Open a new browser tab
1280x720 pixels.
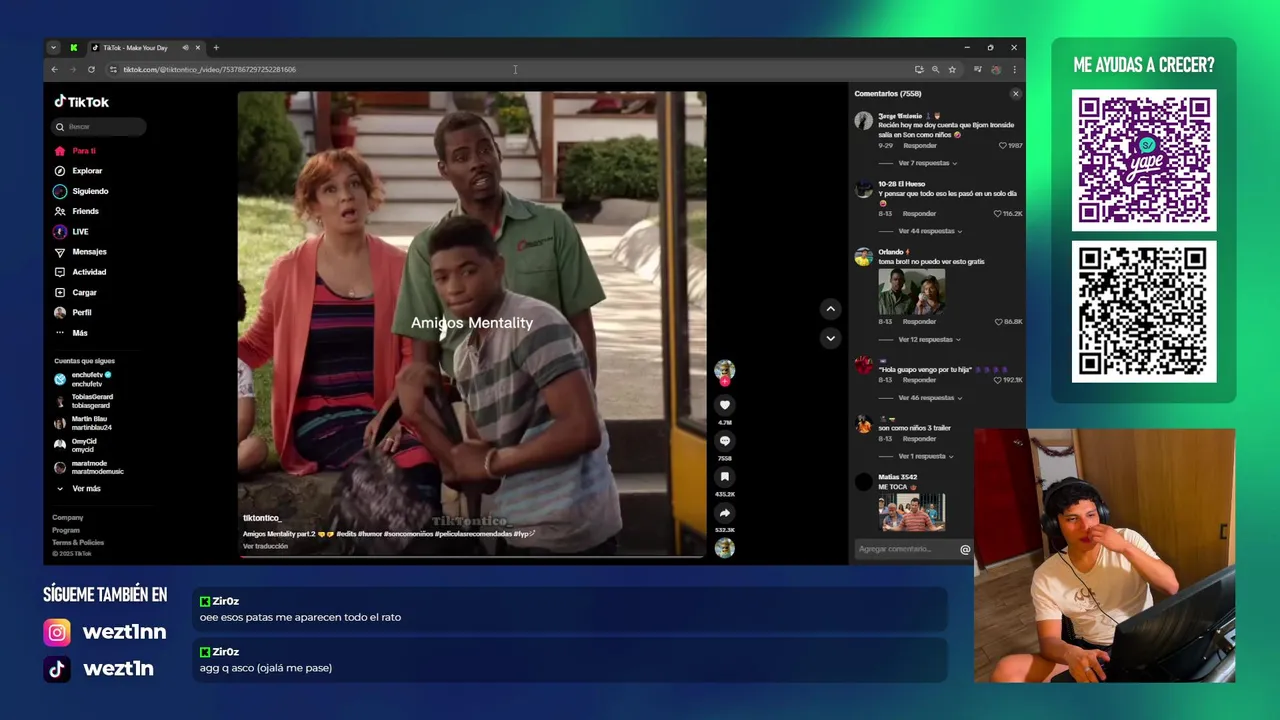pyautogui.click(x=216, y=48)
